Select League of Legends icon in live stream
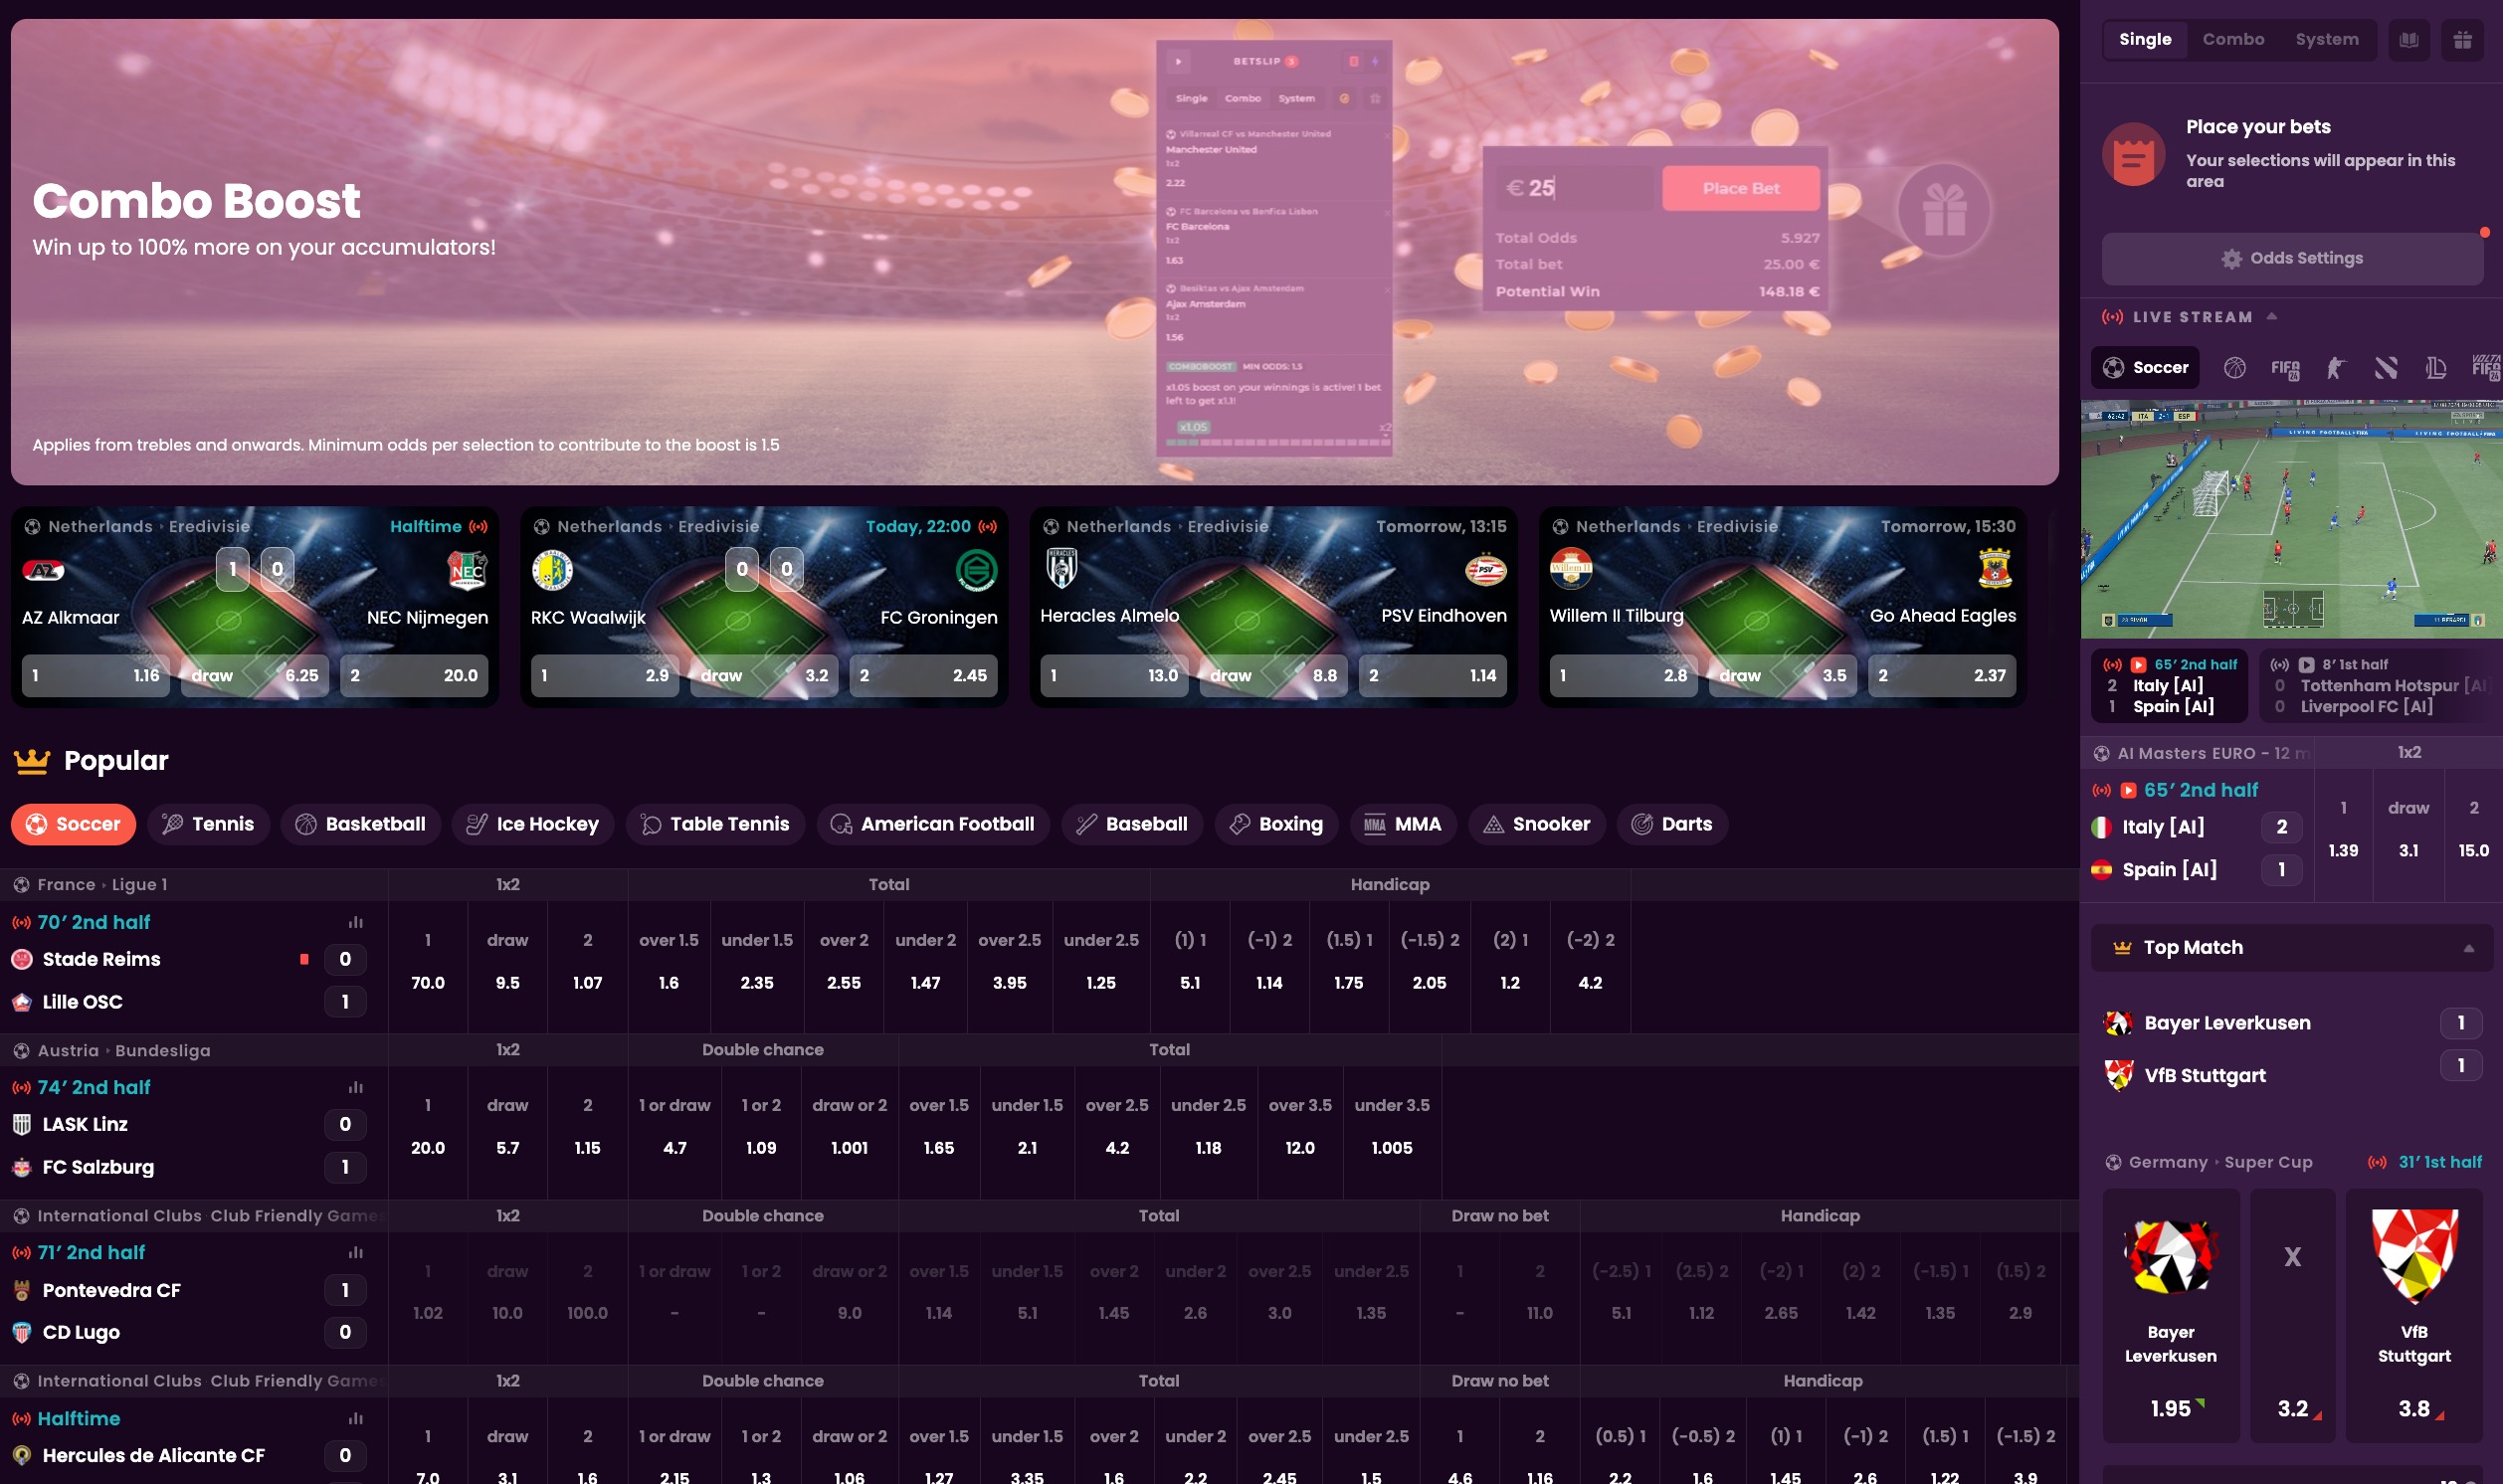 [x=2436, y=368]
